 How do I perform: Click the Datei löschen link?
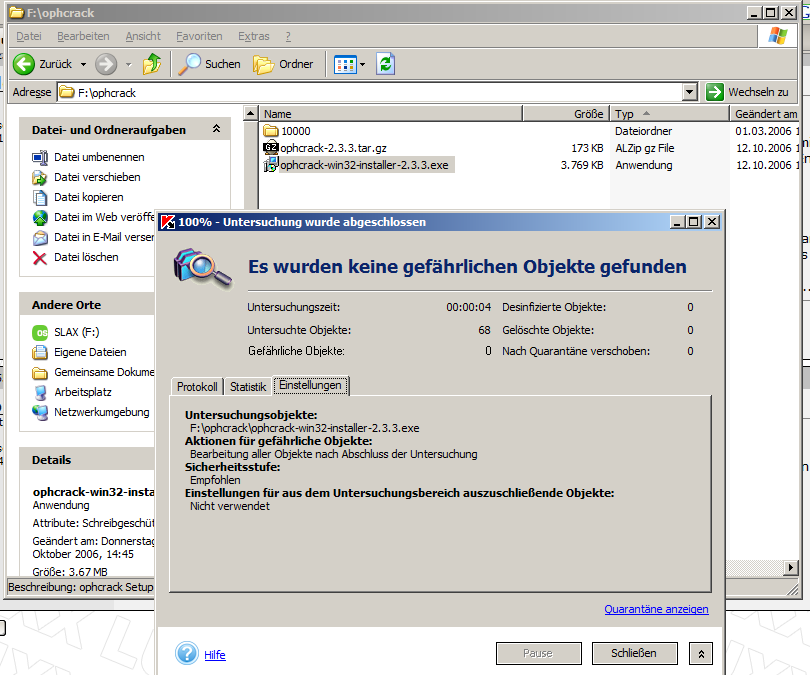86,257
